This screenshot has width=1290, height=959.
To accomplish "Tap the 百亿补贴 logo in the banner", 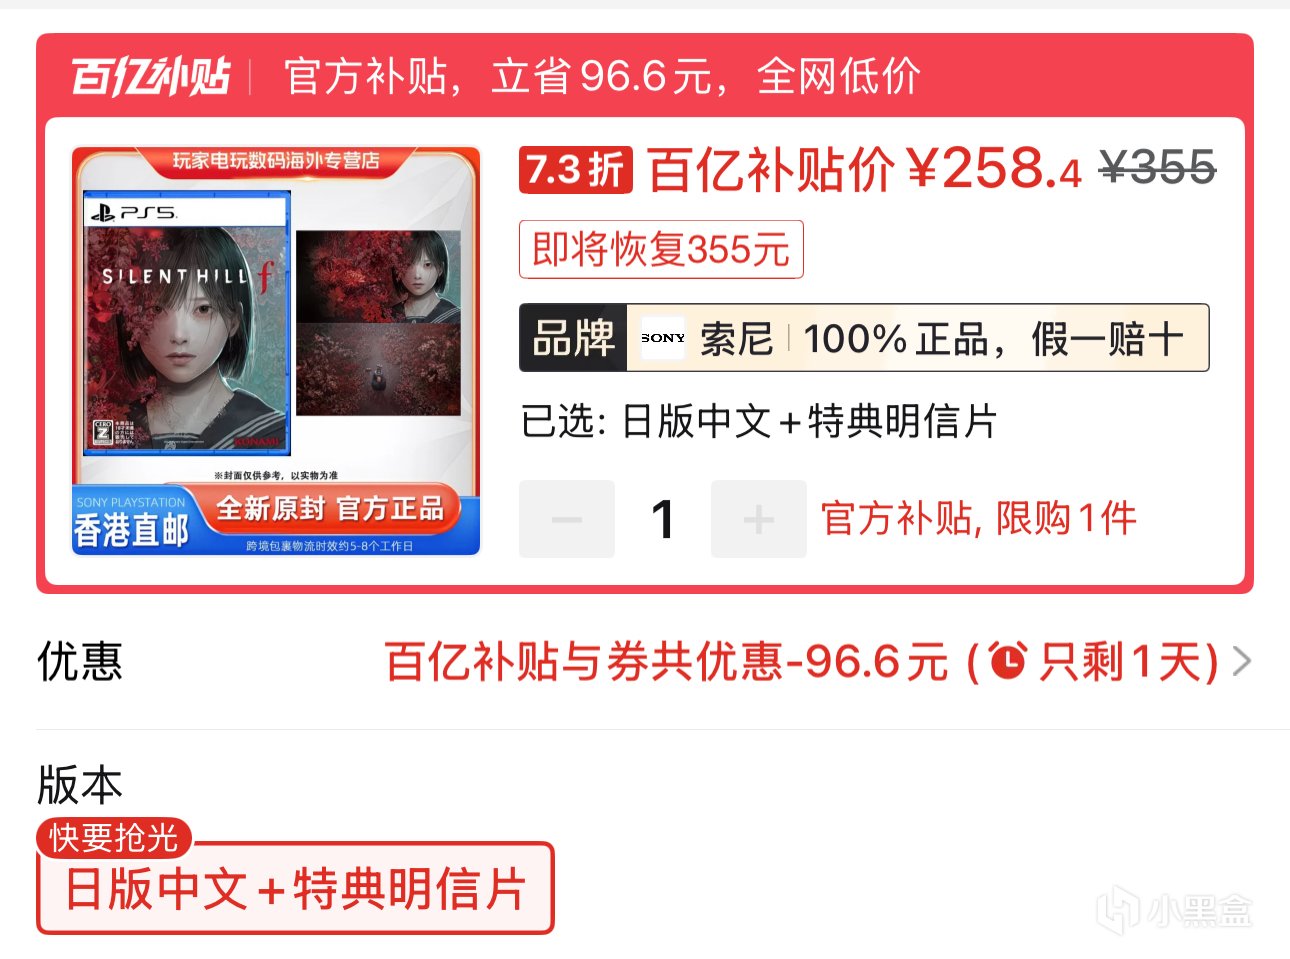I will 150,76.
